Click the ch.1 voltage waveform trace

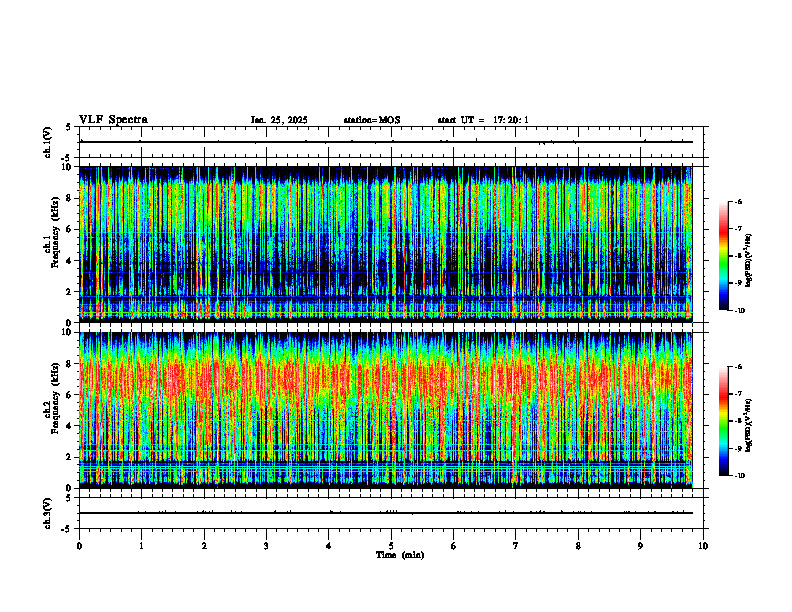point(386,142)
